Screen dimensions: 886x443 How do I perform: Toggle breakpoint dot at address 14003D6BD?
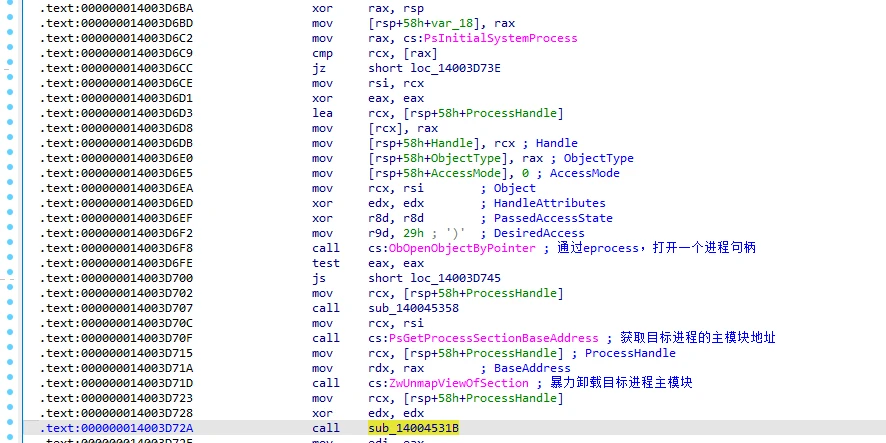click(x=10, y=17)
